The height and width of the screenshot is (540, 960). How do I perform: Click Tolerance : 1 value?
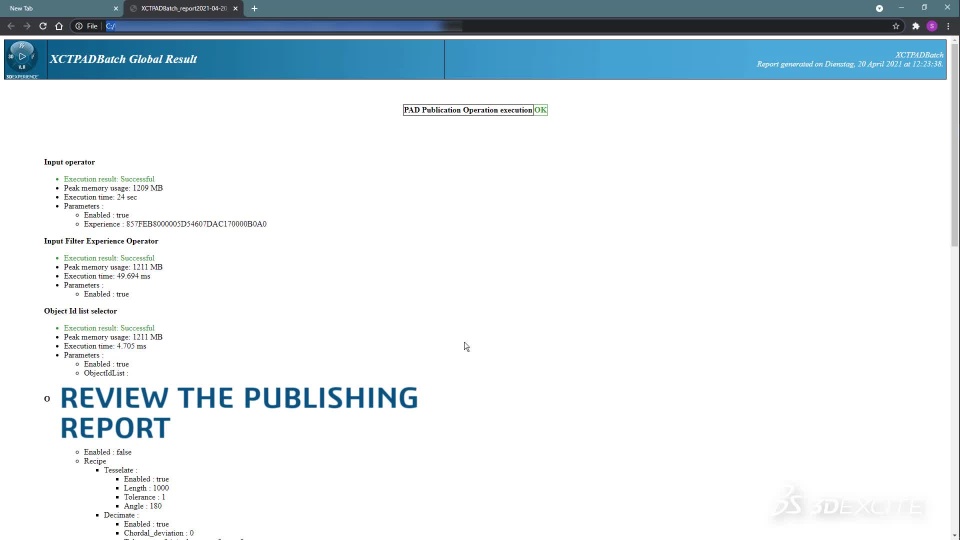tap(144, 497)
